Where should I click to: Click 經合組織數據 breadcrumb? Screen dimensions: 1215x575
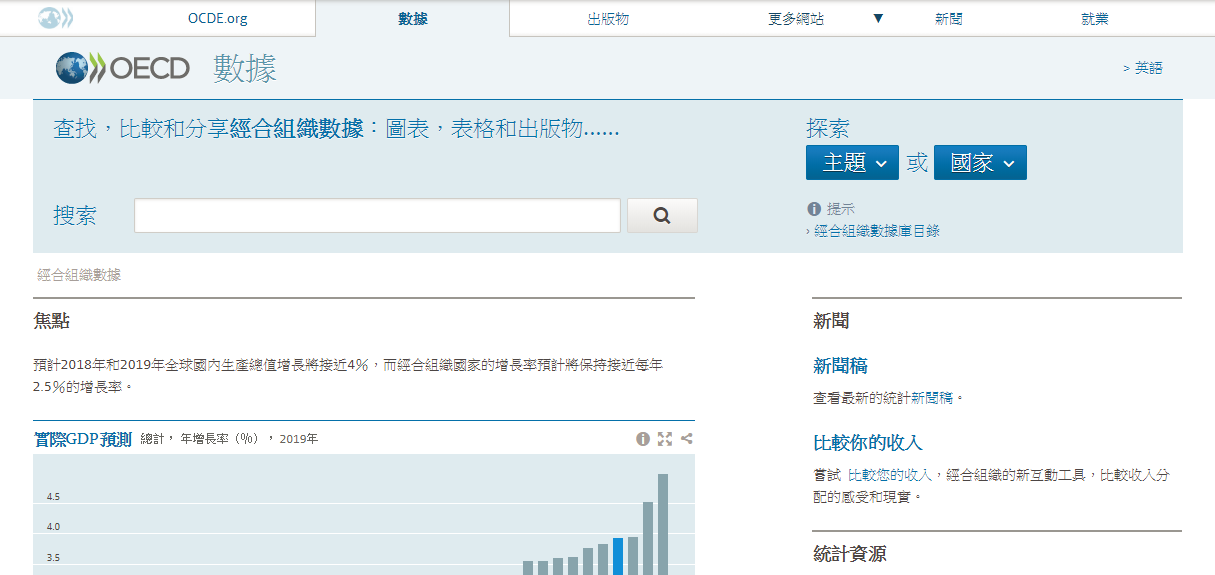(x=79, y=275)
